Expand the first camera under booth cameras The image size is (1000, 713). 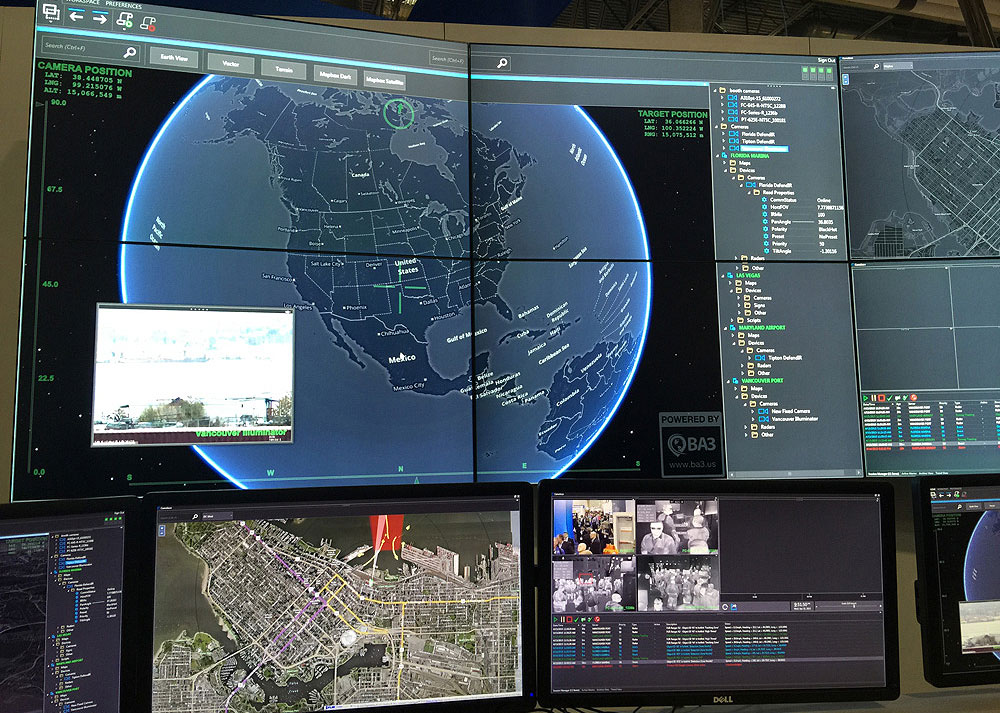(722, 98)
